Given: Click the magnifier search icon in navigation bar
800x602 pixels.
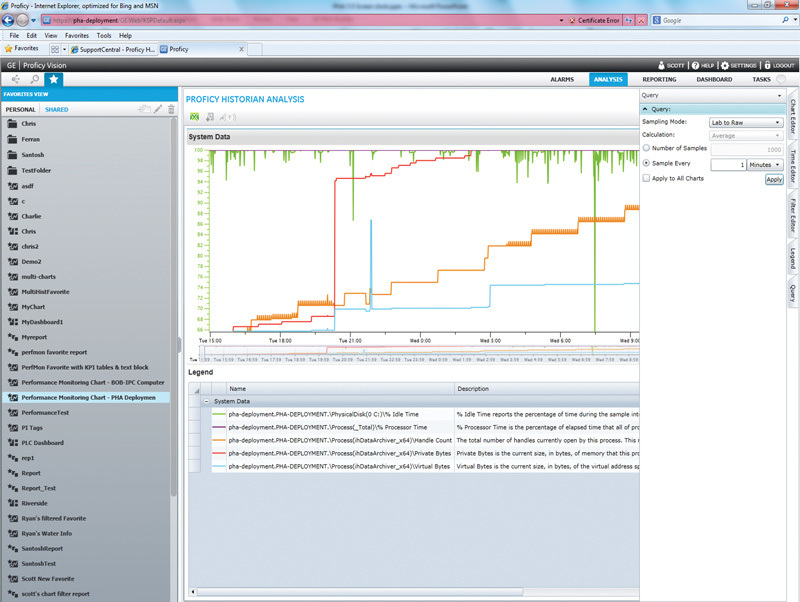Looking at the screenshot, I should point(35,79).
